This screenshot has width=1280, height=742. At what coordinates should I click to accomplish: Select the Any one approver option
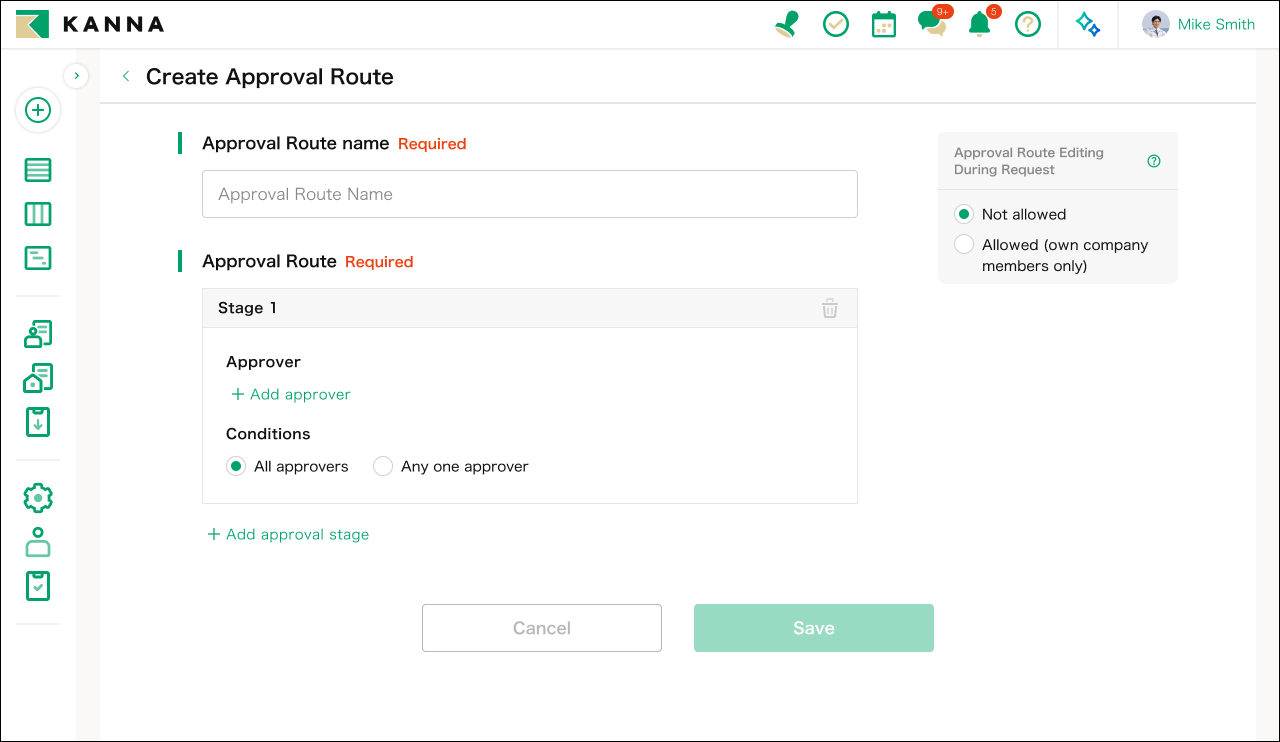(451, 466)
